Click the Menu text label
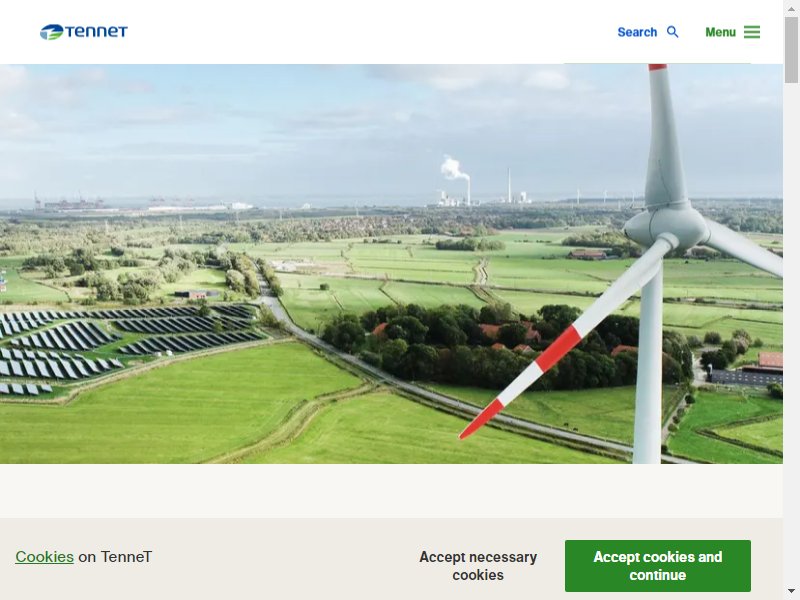800x600 pixels. [720, 32]
